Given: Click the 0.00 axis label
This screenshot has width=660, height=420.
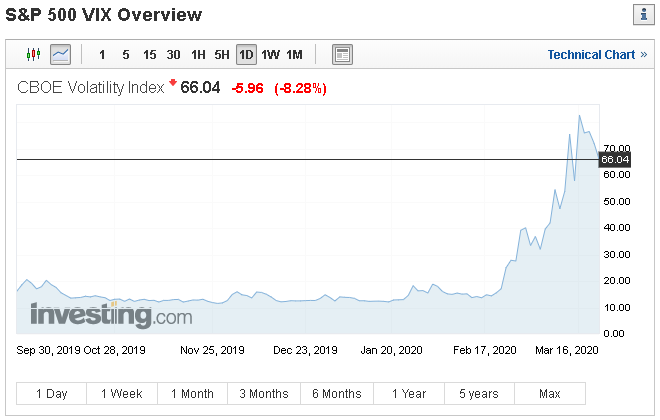Looking at the screenshot, I should pos(614,334).
